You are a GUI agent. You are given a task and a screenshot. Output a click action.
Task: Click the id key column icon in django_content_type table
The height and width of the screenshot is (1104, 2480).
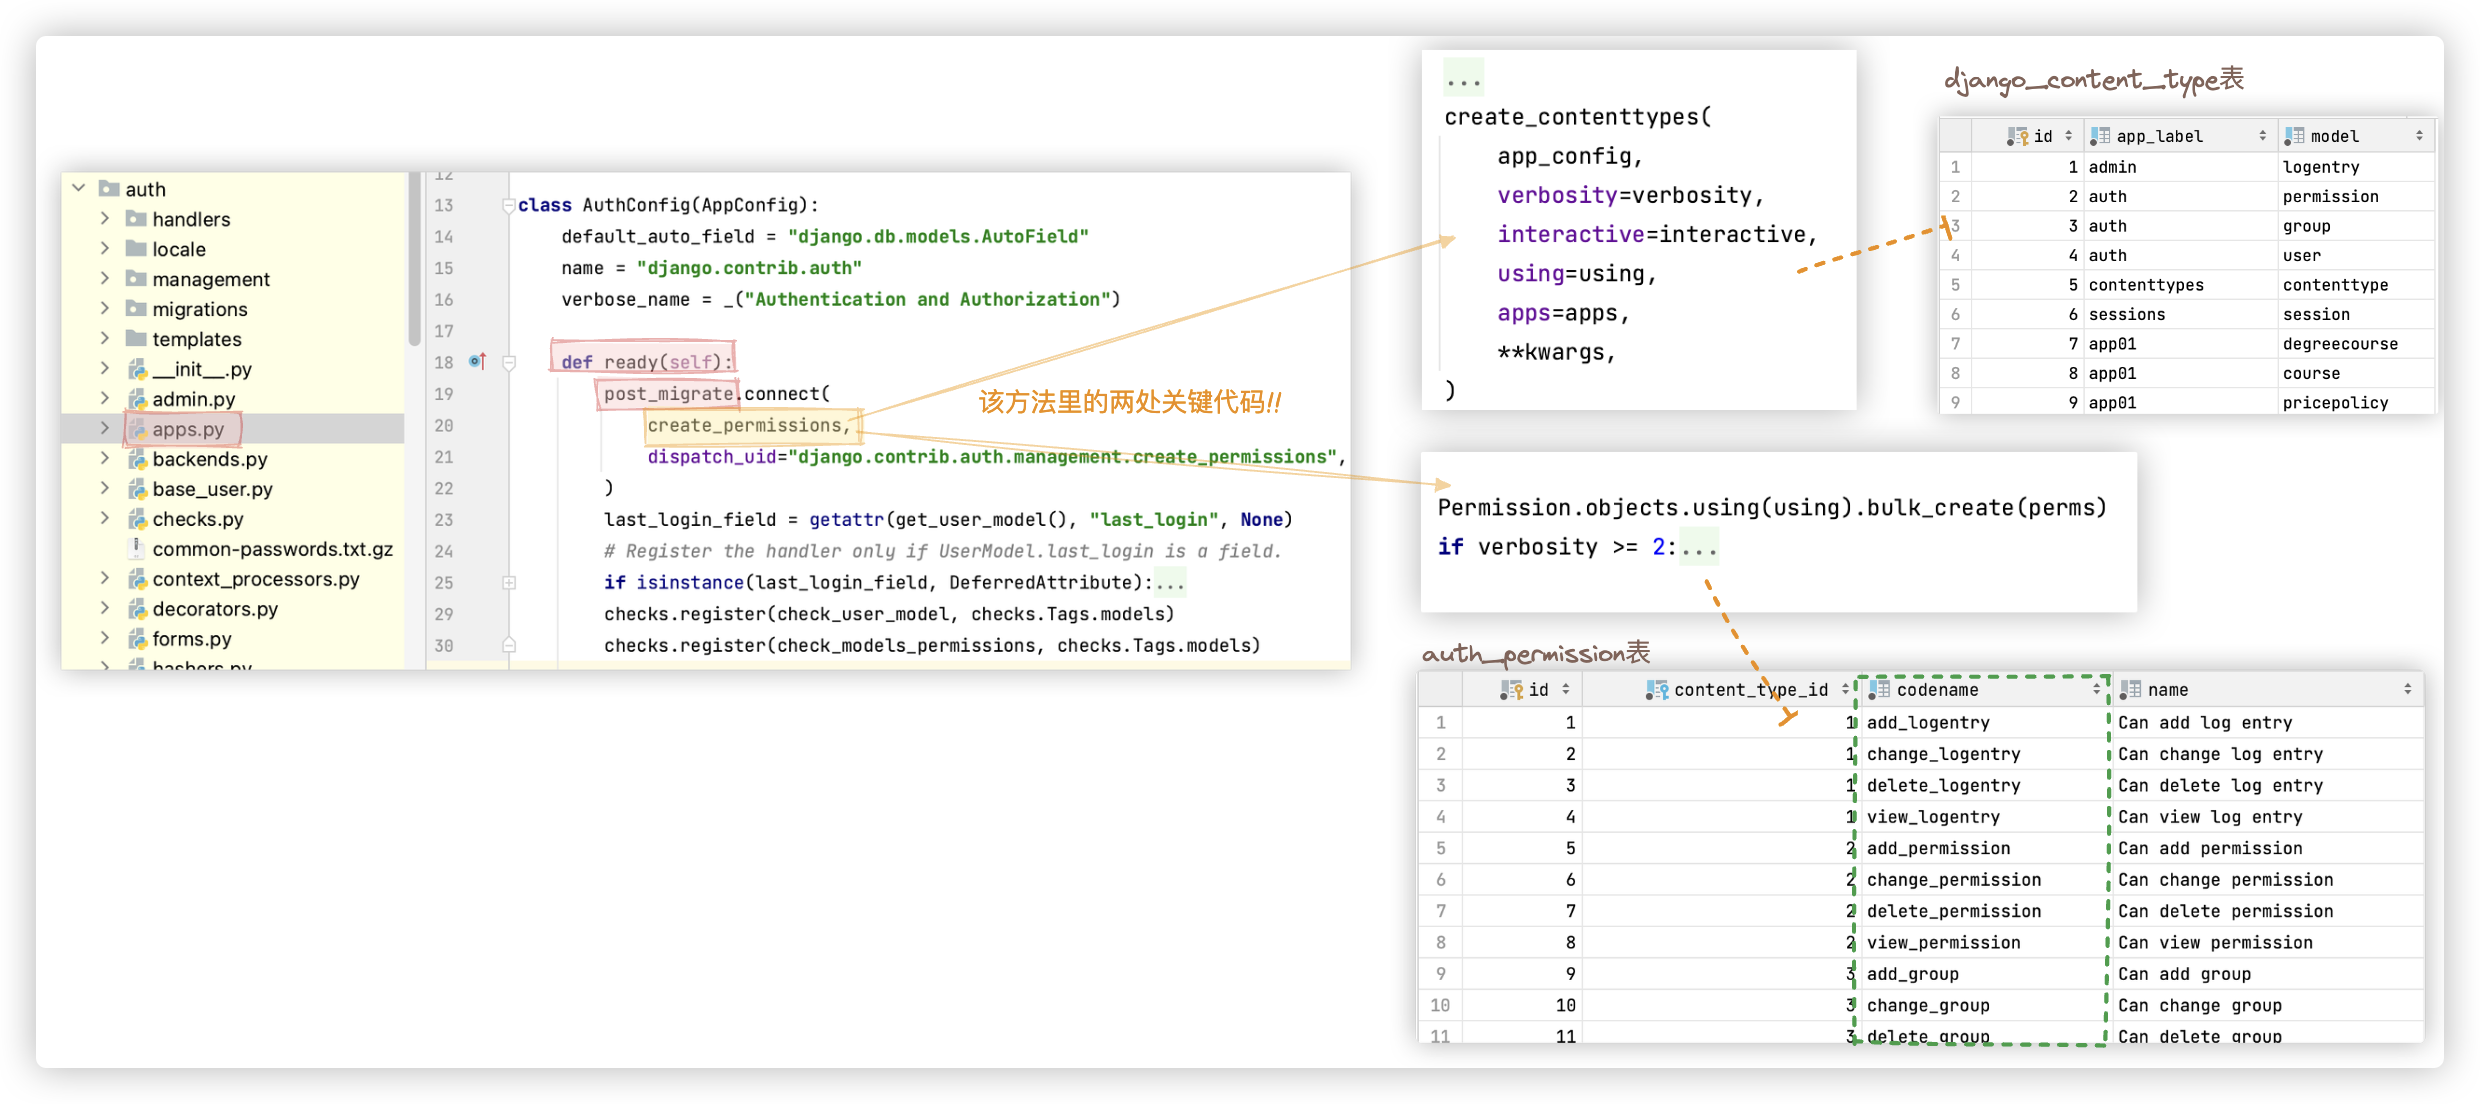pos(2017,136)
